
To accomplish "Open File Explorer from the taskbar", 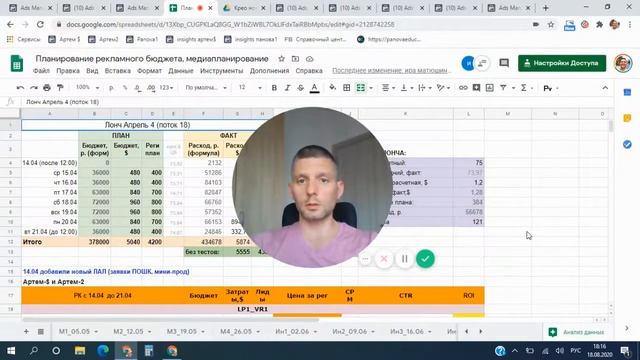I will (x=80, y=351).
